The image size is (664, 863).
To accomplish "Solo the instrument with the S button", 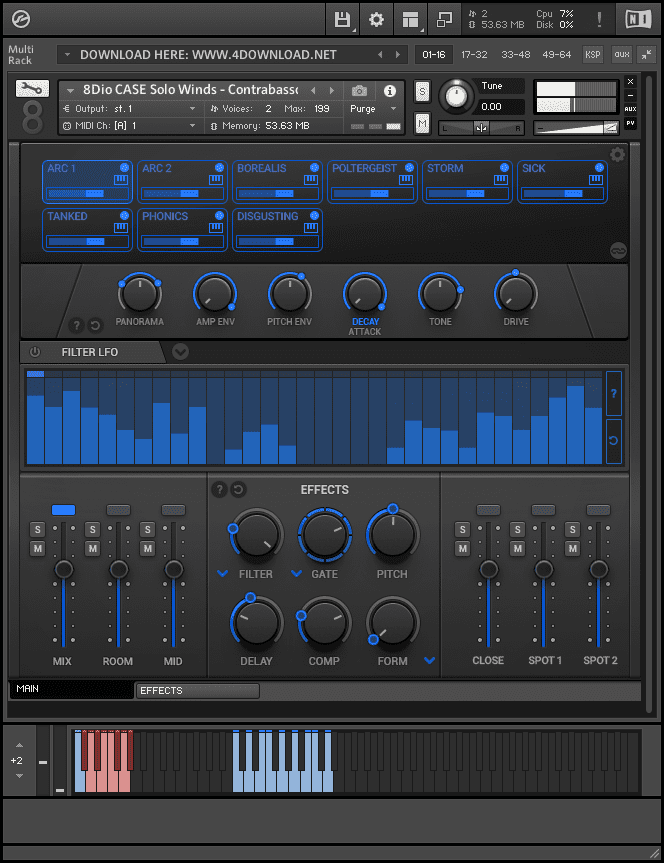I will point(422,91).
